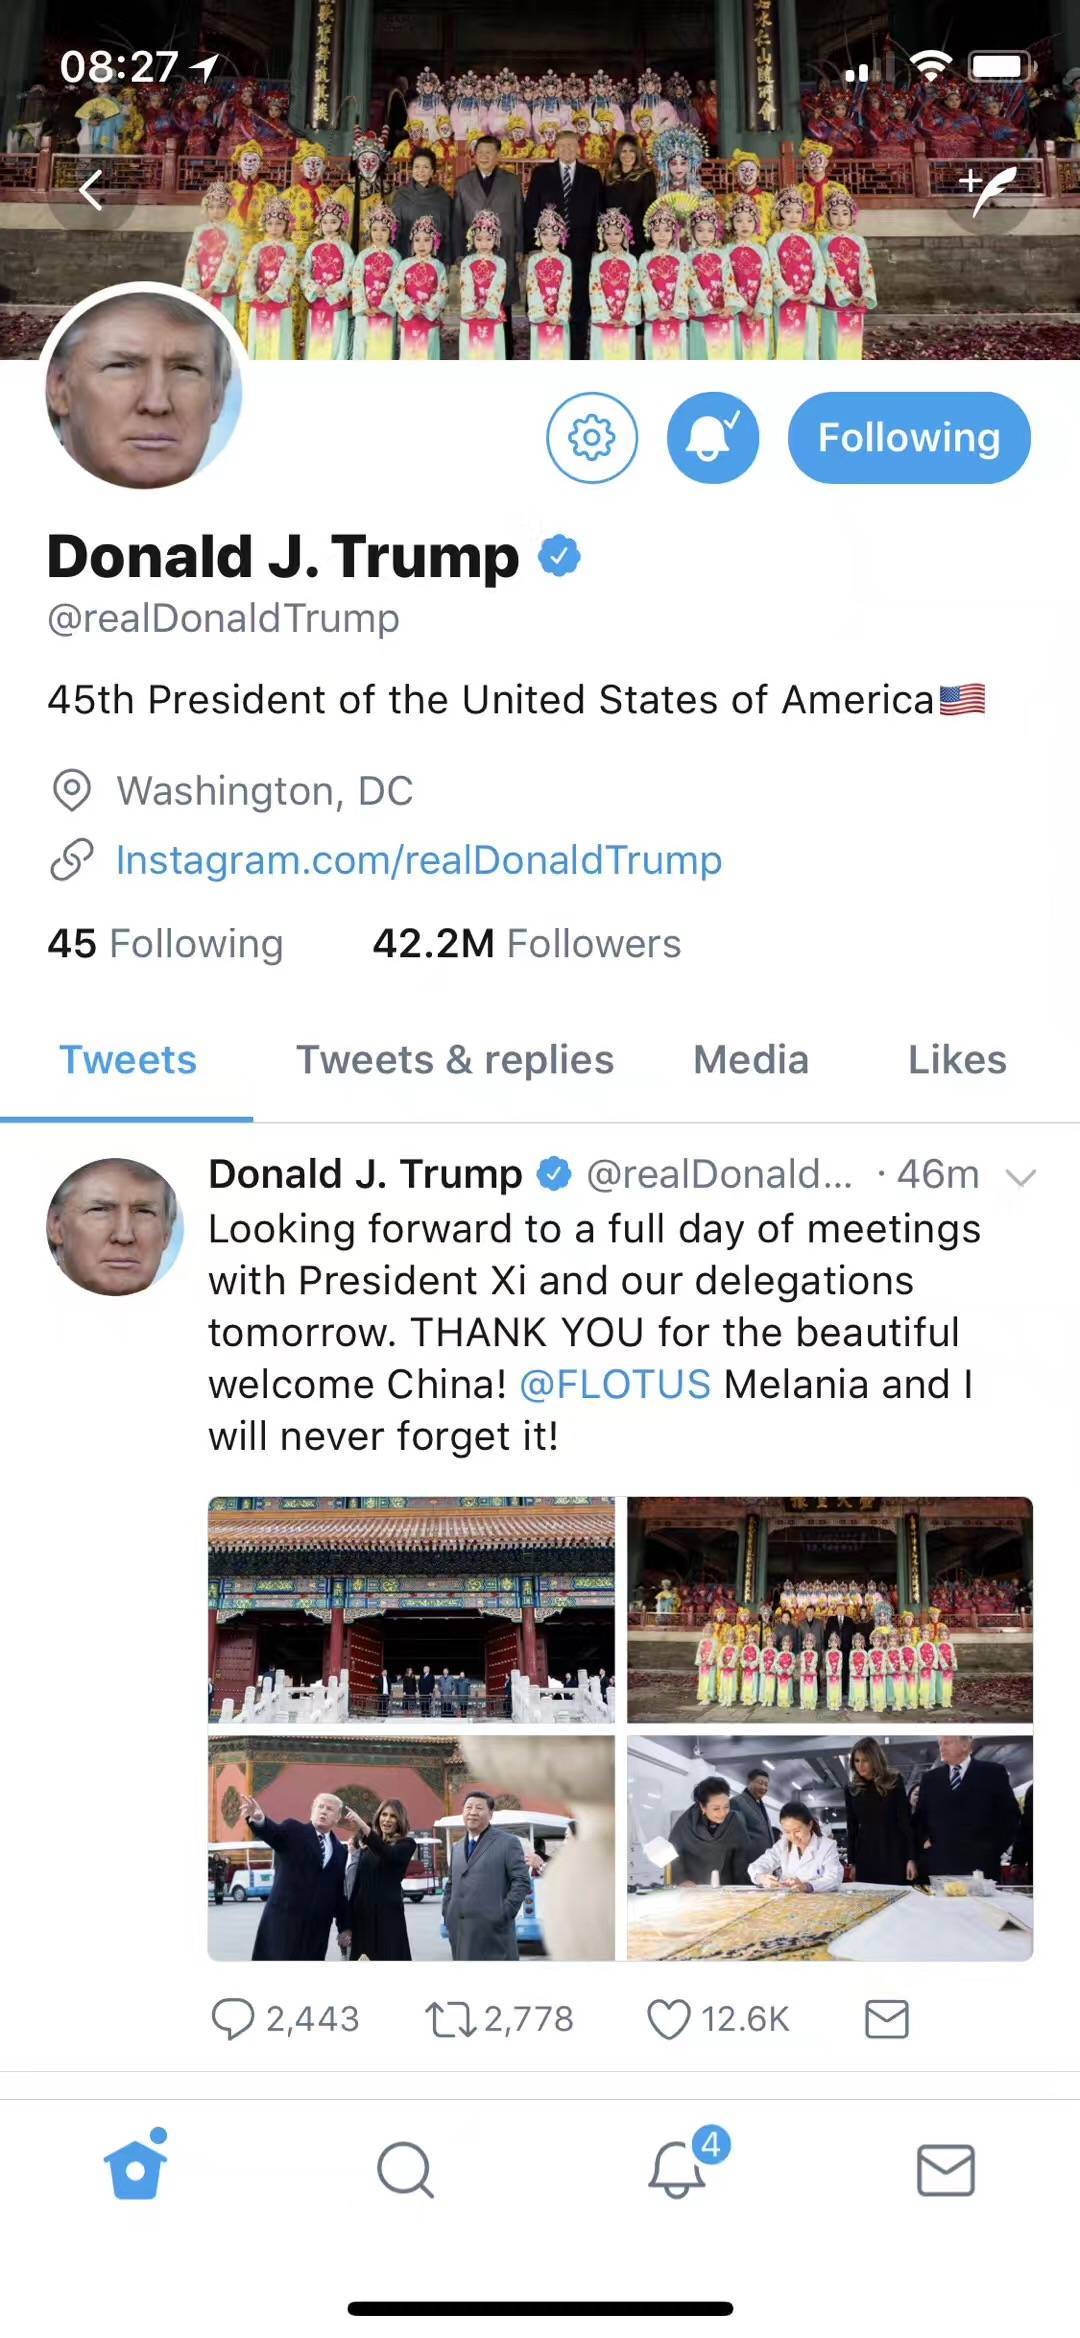The height and width of the screenshot is (2338, 1080).
Task: Switch to Tweets & replies tab
Action: click(455, 1060)
